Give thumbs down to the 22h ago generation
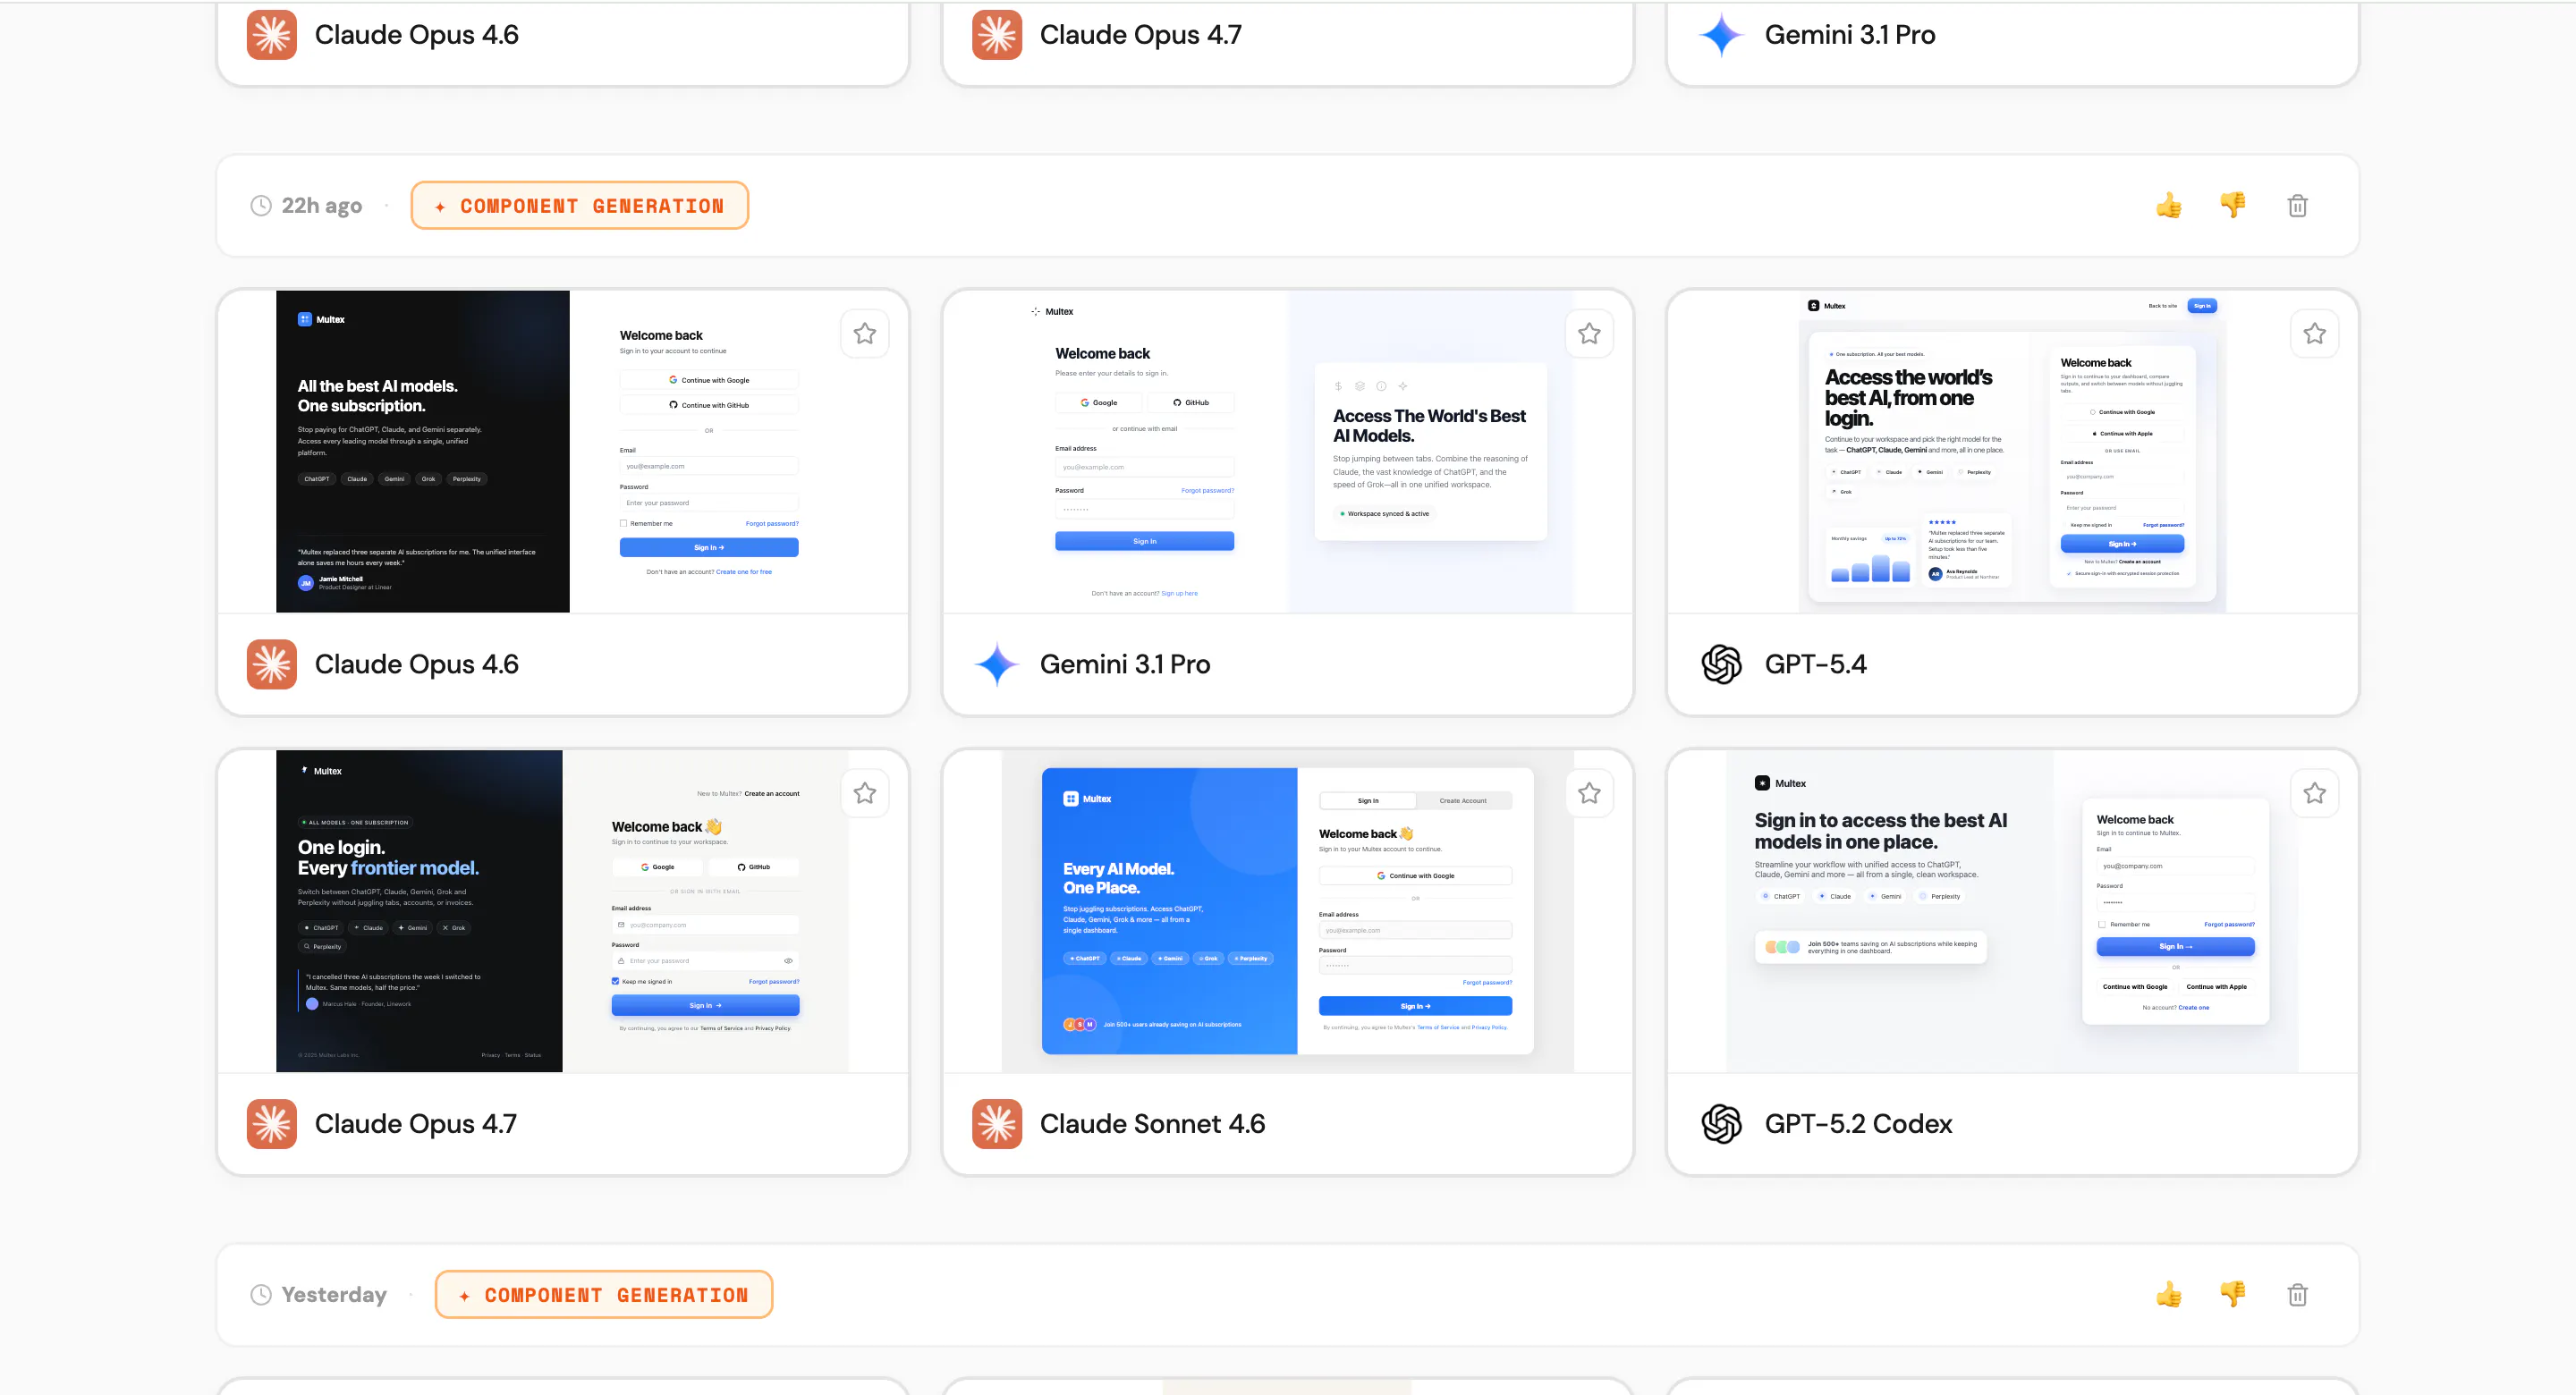This screenshot has height=1395, width=2576. pos(2232,206)
